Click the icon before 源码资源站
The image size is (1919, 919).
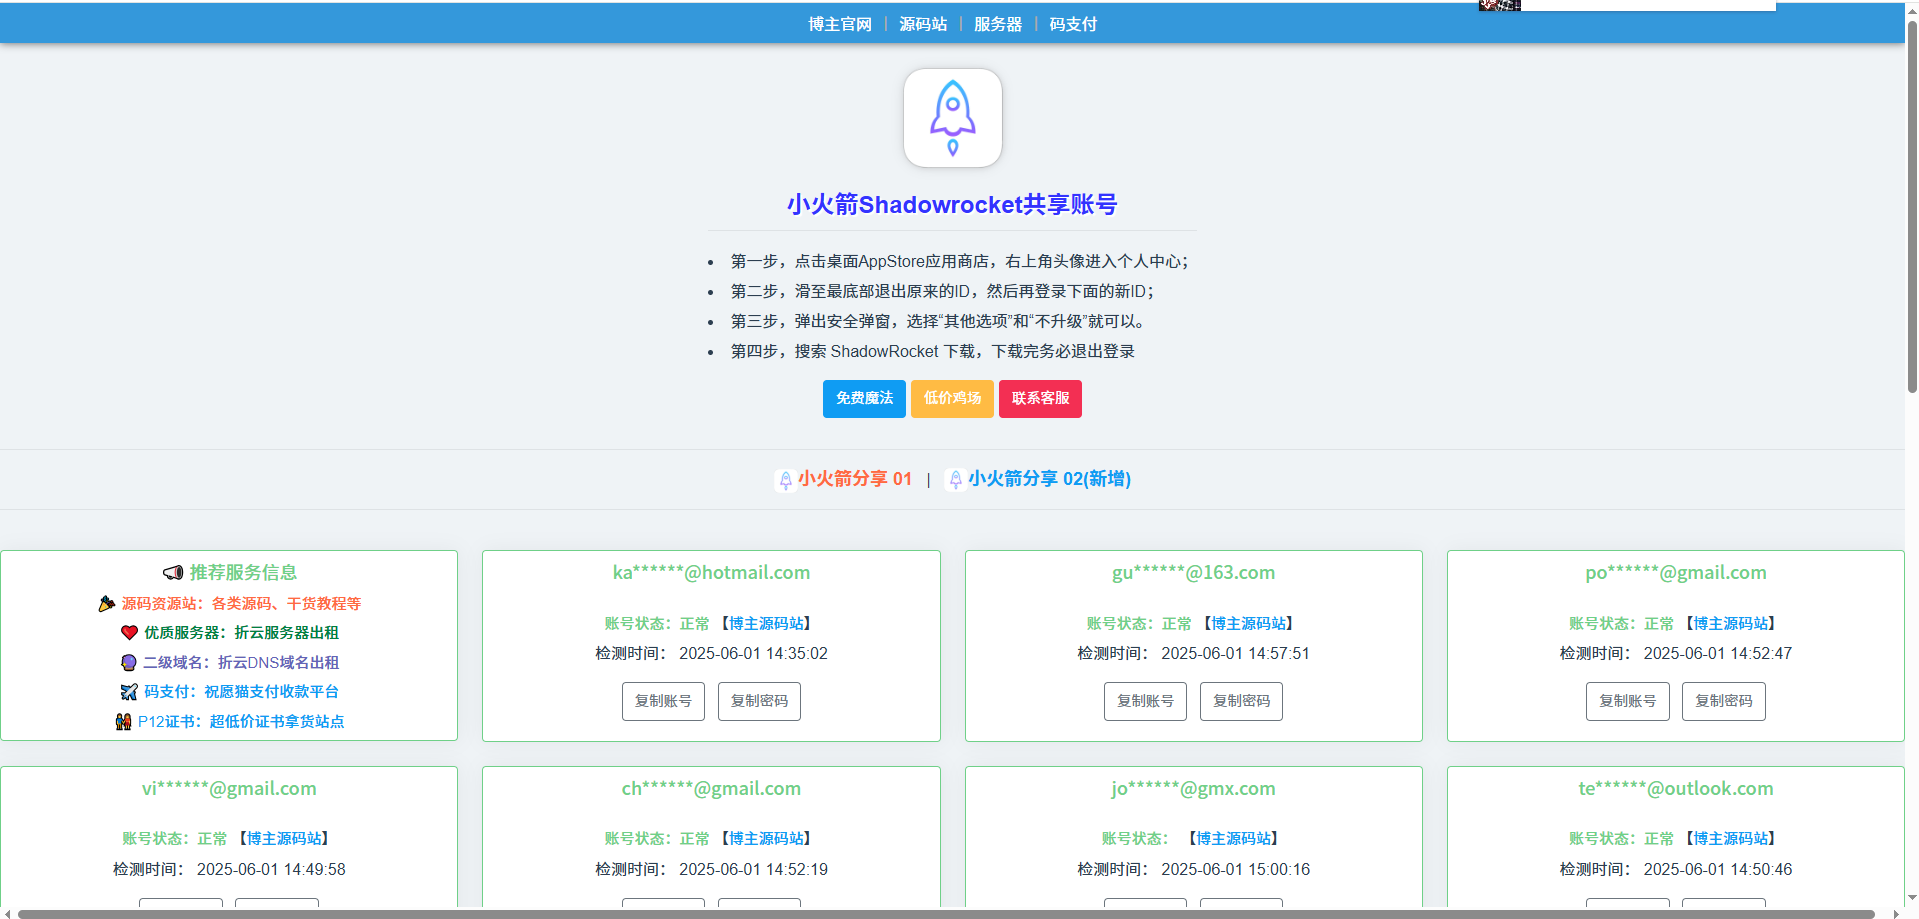[106, 604]
